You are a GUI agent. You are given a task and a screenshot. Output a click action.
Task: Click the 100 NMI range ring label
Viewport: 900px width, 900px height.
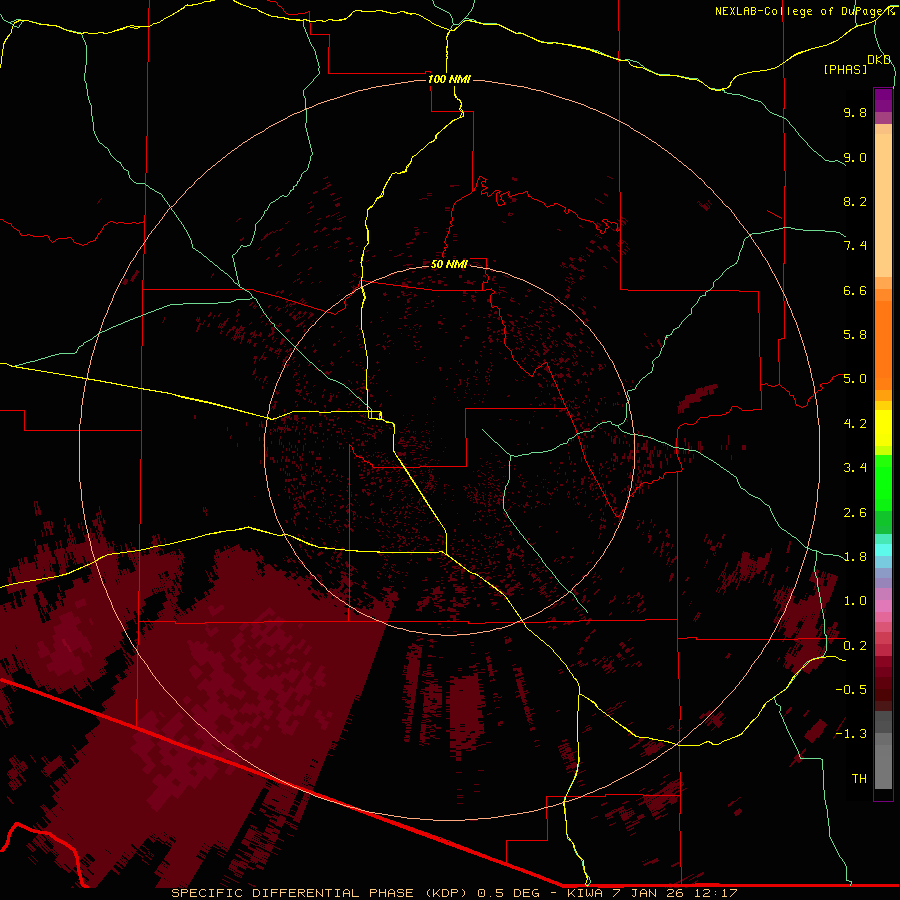[449, 79]
